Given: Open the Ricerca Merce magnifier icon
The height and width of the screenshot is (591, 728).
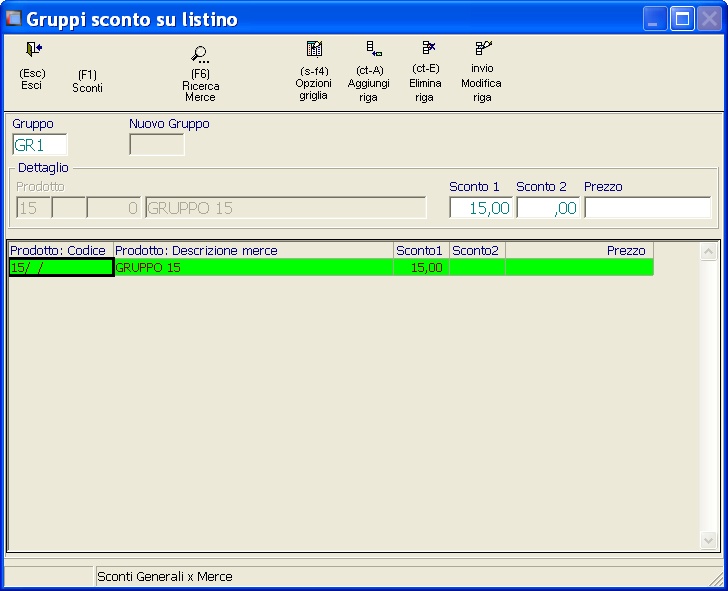Looking at the screenshot, I should (x=200, y=54).
